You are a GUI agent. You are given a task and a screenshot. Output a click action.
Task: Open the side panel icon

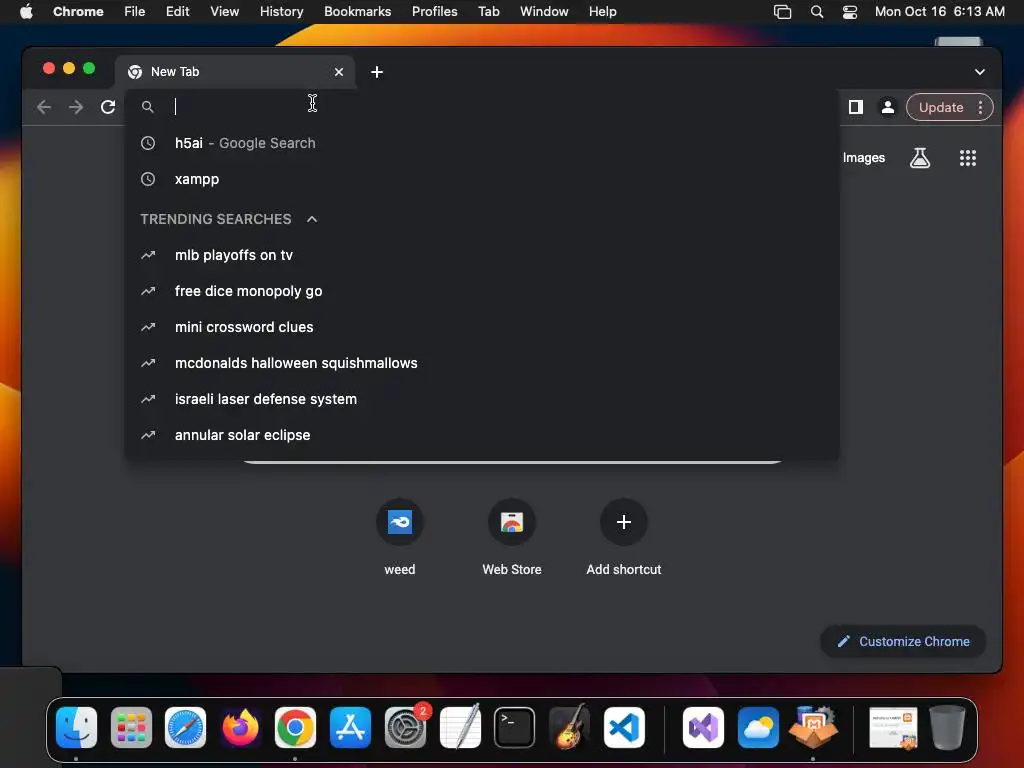[x=856, y=107]
